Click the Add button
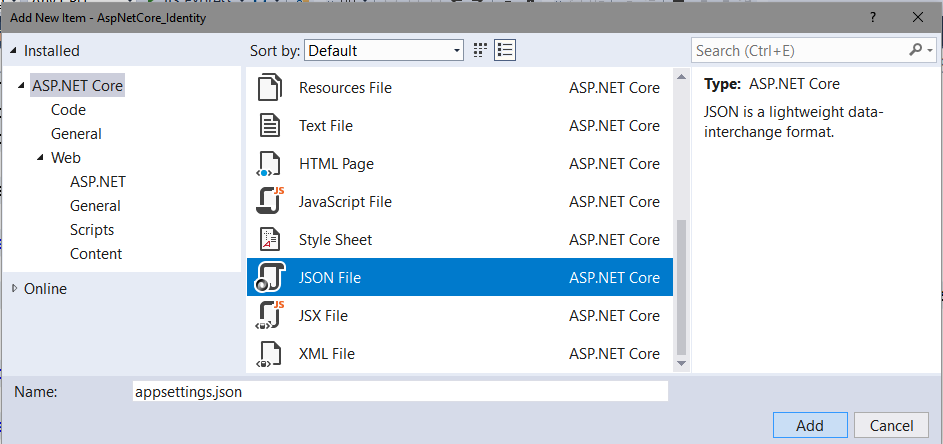This screenshot has width=943, height=444. 810,426
